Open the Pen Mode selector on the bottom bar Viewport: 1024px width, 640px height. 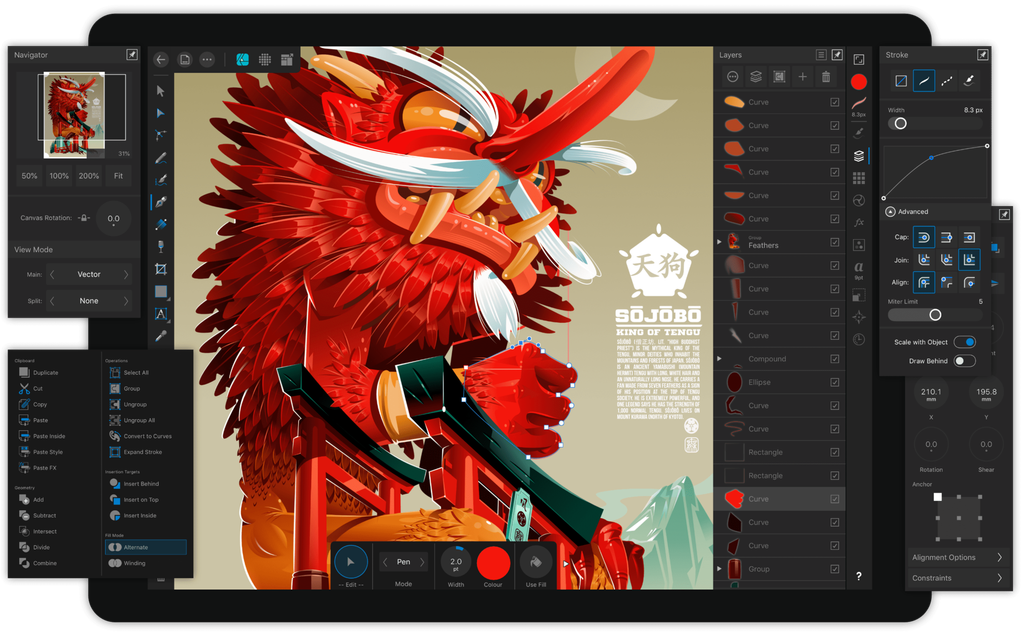coord(404,563)
